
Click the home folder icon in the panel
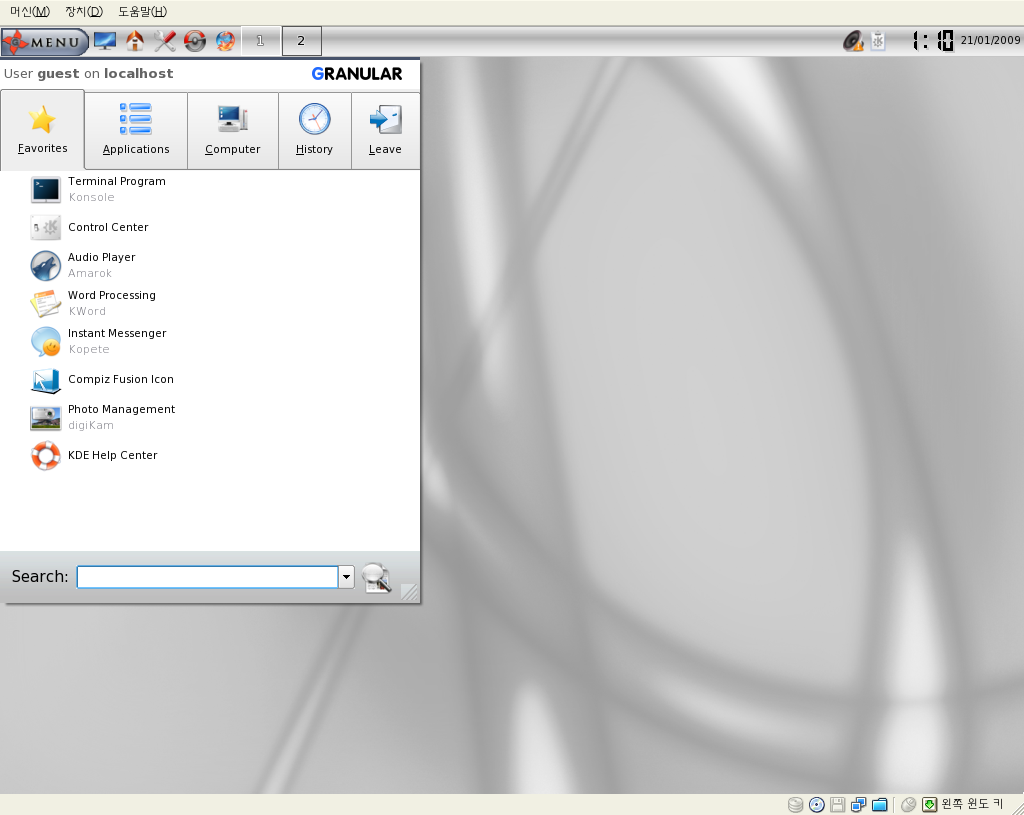coord(135,41)
